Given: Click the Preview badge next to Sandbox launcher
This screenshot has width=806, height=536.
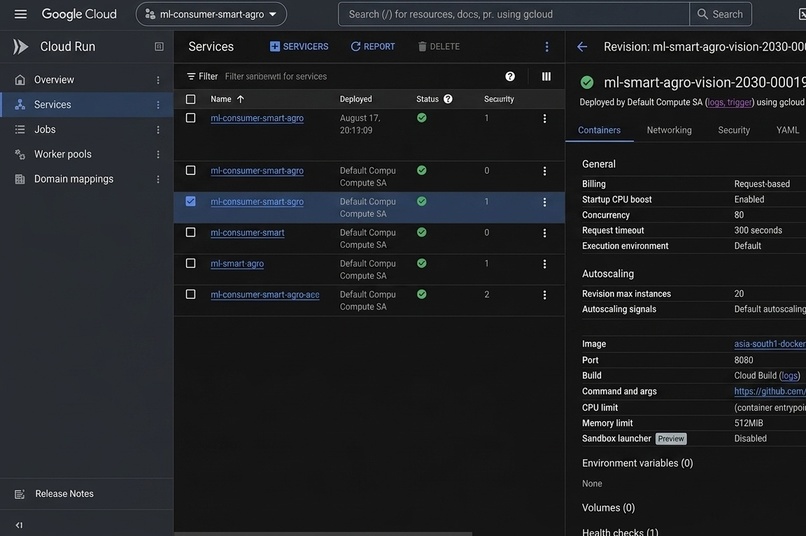Looking at the screenshot, I should click(x=671, y=438).
